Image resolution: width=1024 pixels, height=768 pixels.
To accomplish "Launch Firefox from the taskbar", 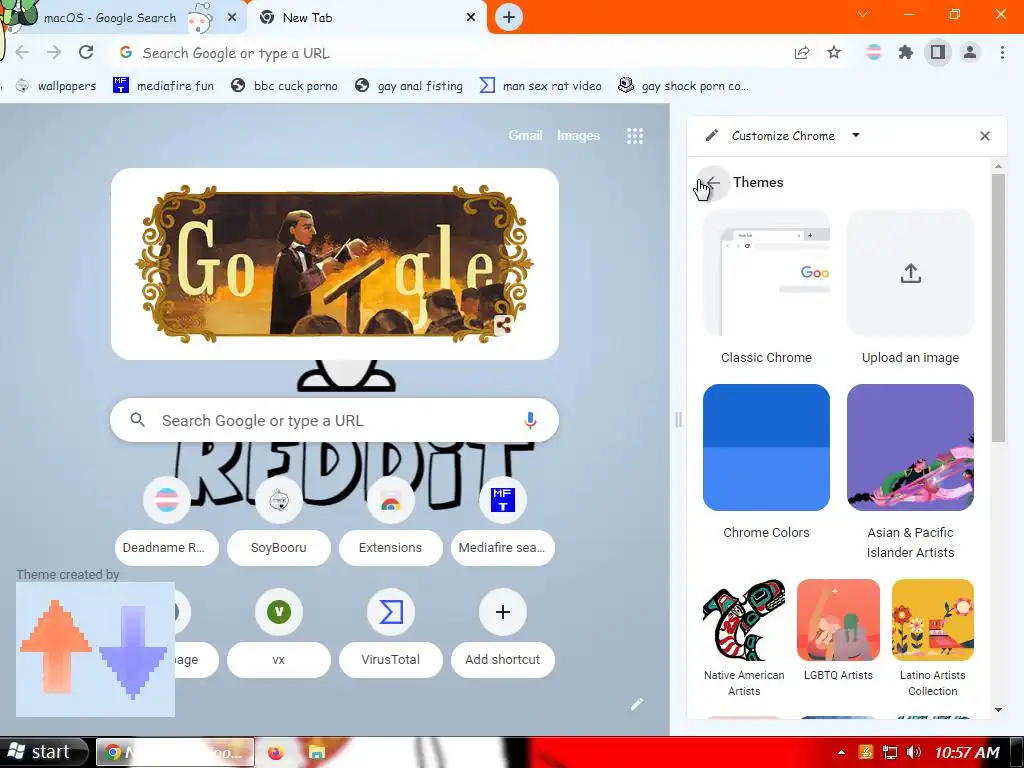I will click(x=276, y=752).
